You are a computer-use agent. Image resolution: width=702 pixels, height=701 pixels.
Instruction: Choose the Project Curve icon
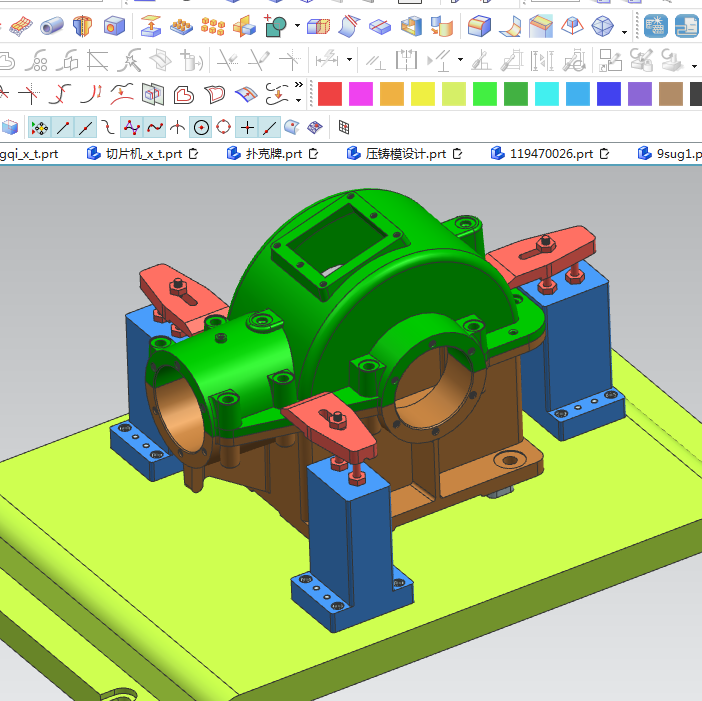tap(122, 94)
